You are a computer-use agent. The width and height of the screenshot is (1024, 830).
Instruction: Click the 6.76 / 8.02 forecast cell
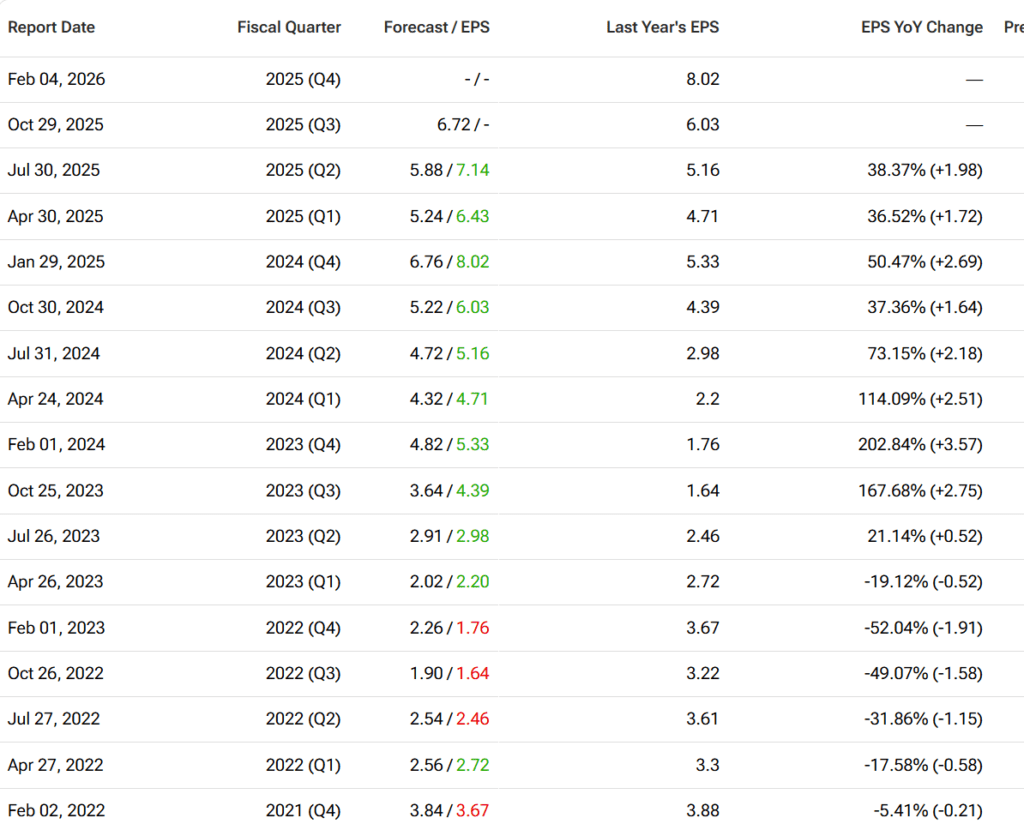pyautogui.click(x=449, y=262)
